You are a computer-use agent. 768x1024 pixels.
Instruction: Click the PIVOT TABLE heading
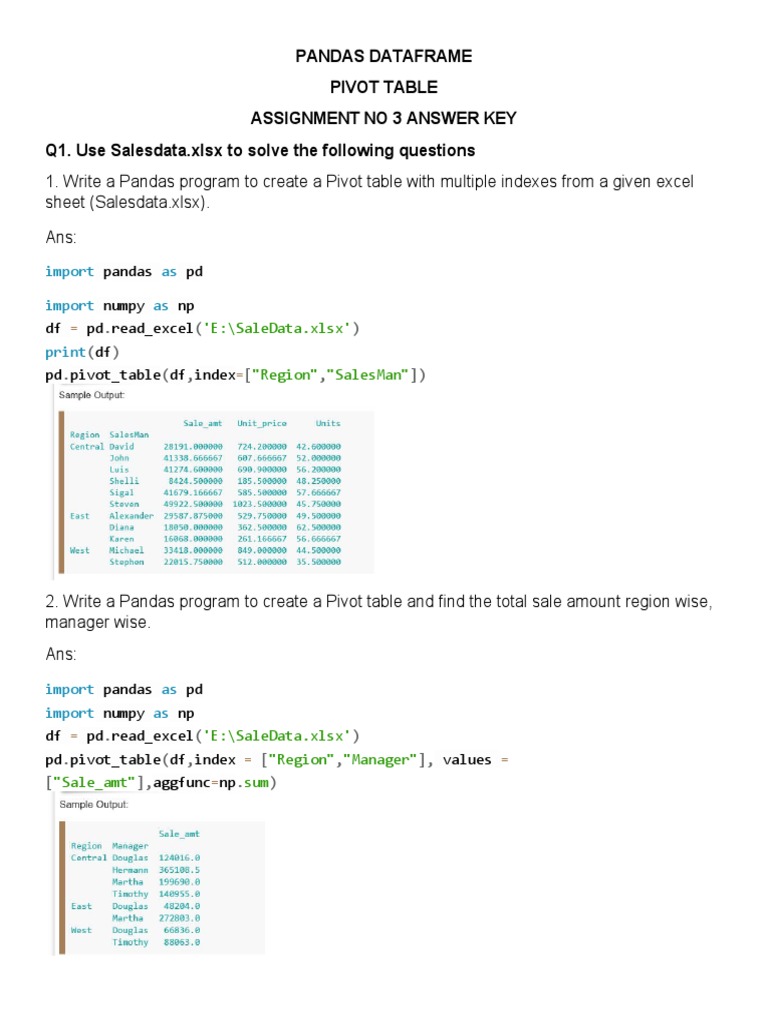383,87
